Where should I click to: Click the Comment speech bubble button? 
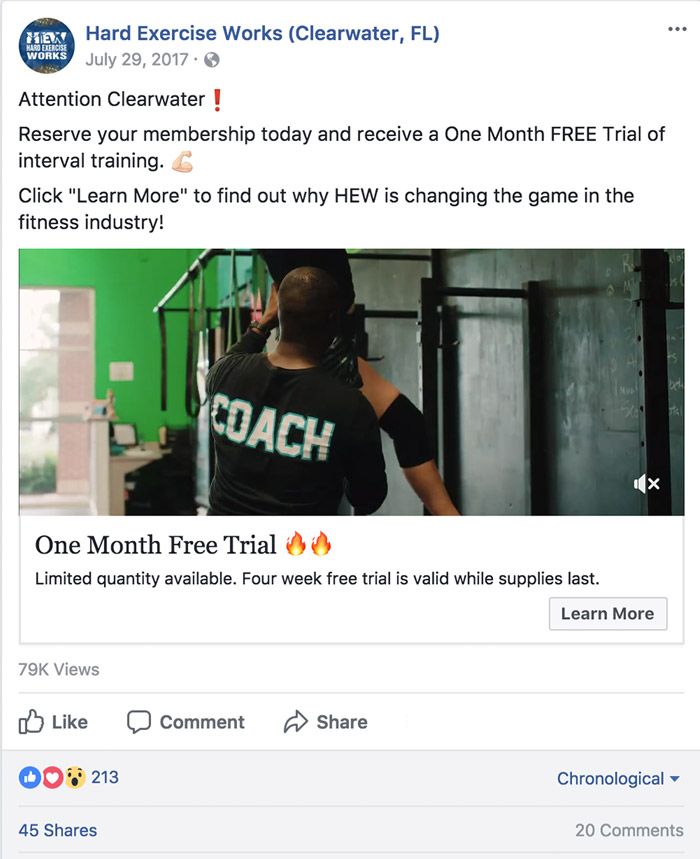click(186, 722)
